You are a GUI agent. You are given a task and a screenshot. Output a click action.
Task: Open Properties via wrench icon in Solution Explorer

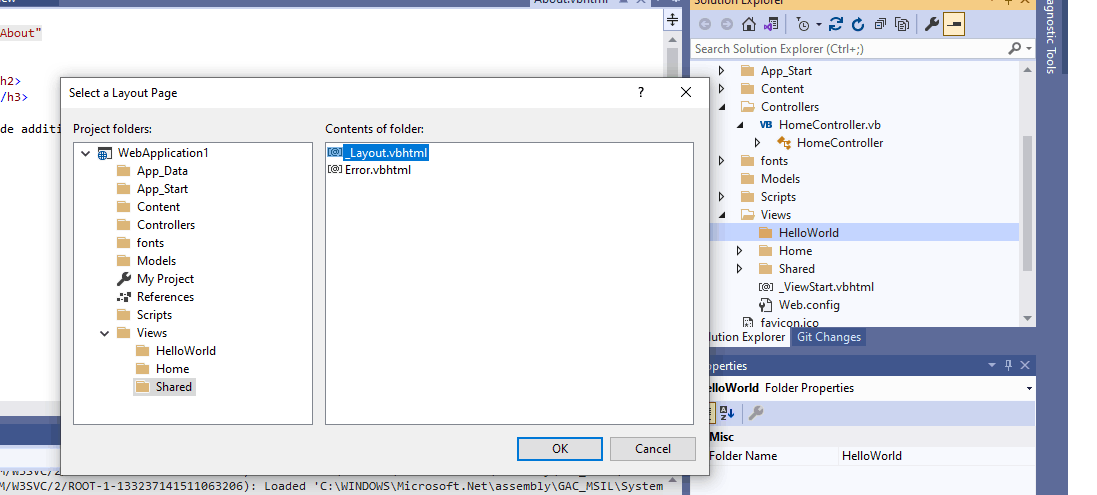pyautogui.click(x=931, y=24)
